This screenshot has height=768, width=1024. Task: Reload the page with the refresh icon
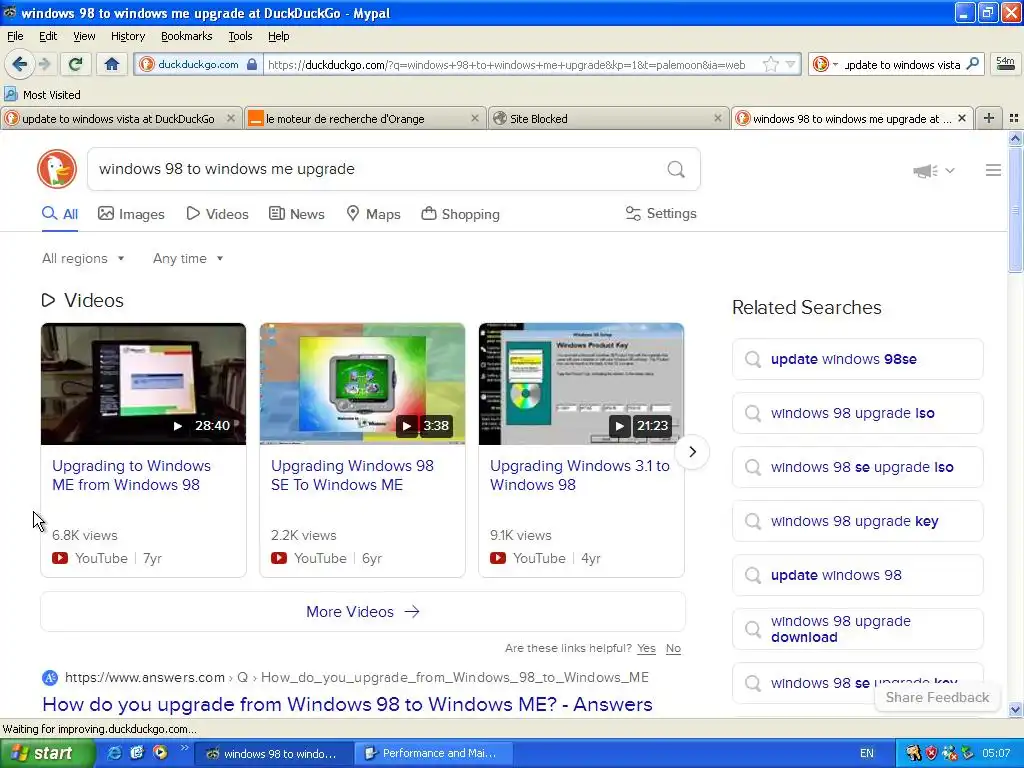tap(75, 64)
